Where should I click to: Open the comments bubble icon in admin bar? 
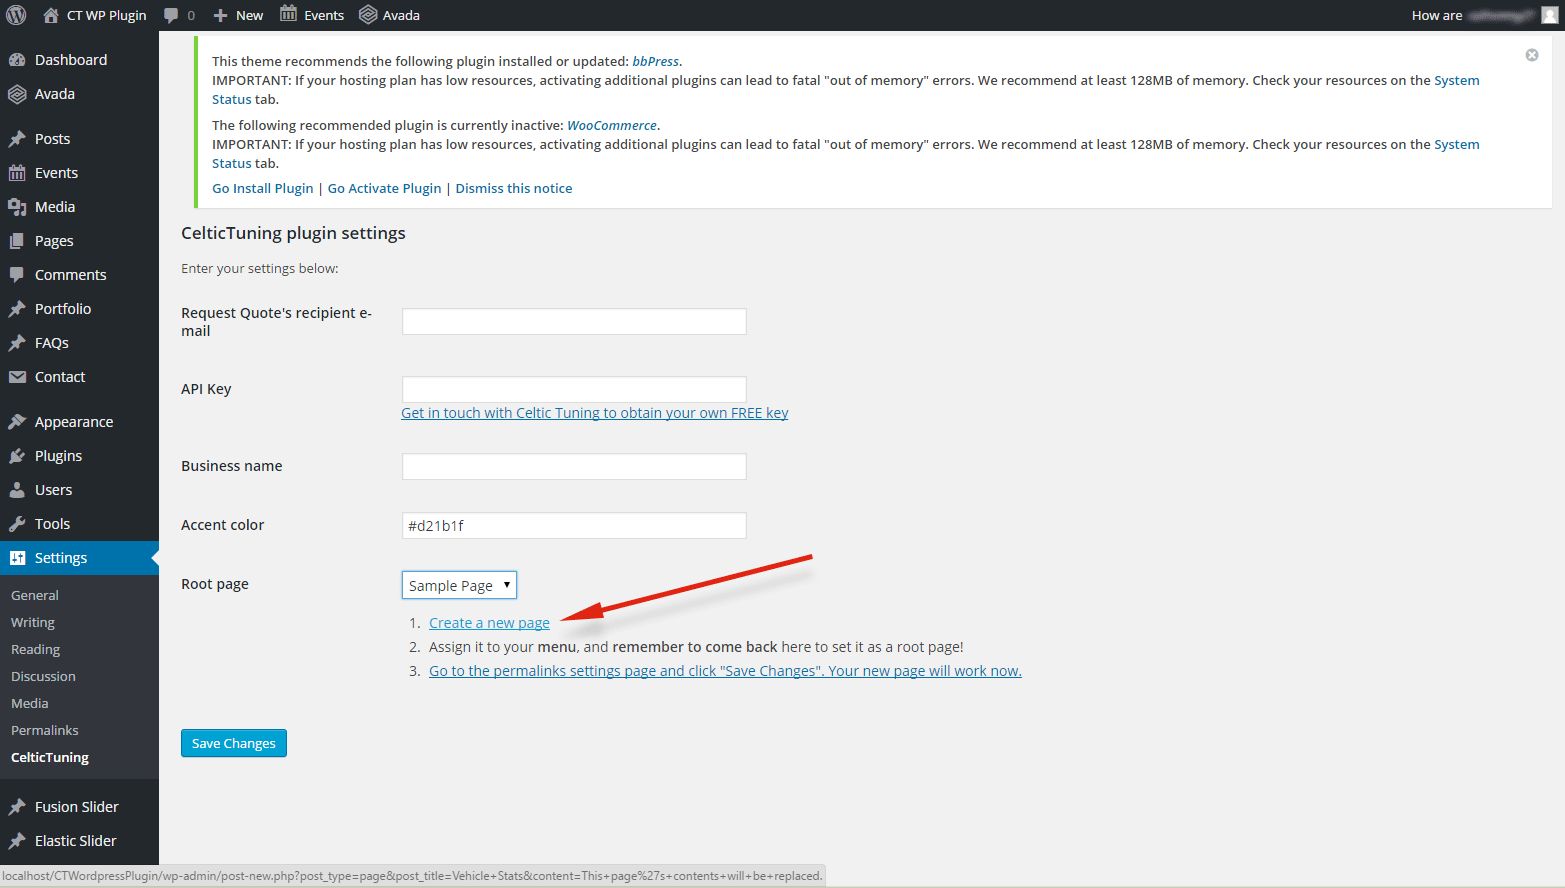[172, 15]
